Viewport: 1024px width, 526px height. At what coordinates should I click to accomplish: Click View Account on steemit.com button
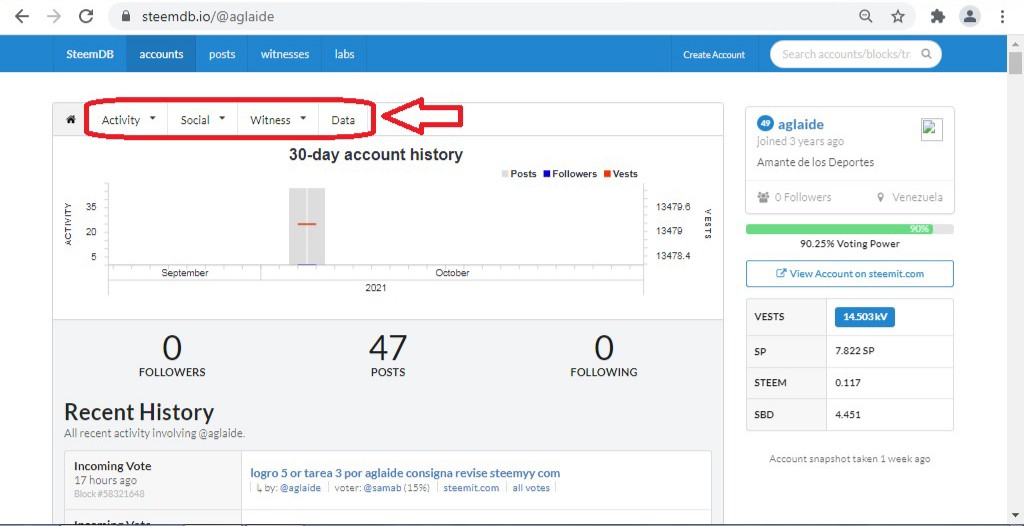tap(850, 274)
